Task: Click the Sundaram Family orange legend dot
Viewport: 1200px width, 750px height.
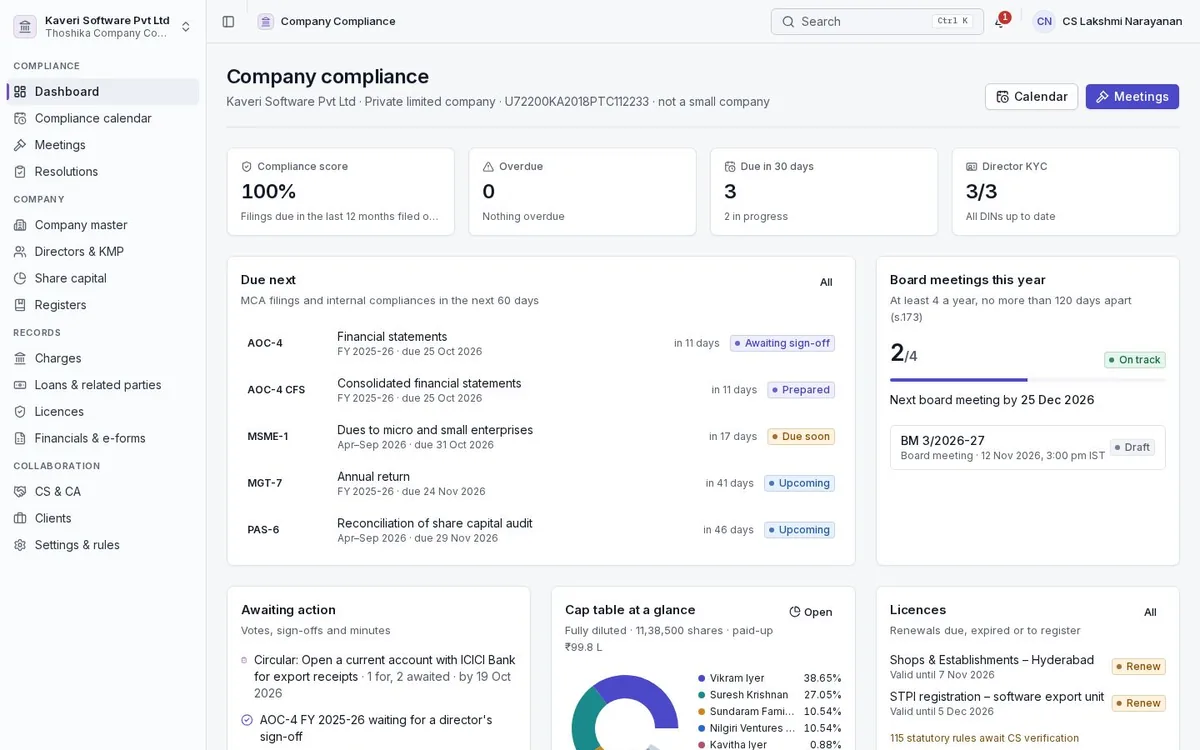Action: (x=702, y=712)
